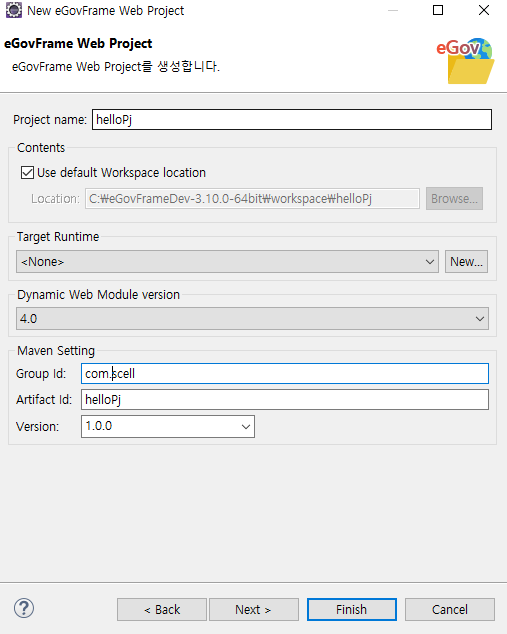
Task: Go back with the < Back button
Action: pos(162,609)
